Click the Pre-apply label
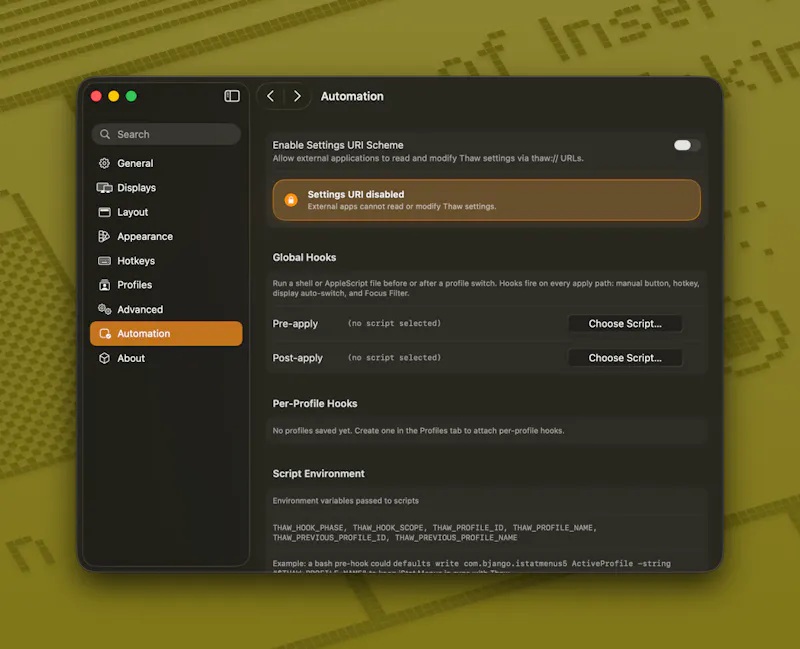Screen dimensions: 800x649 pos(295,323)
